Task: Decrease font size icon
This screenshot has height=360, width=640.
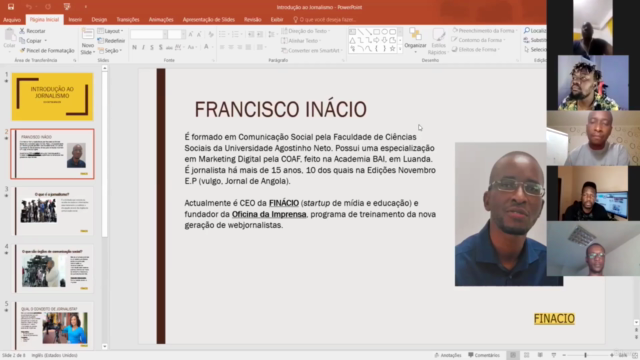Action: coord(199,35)
